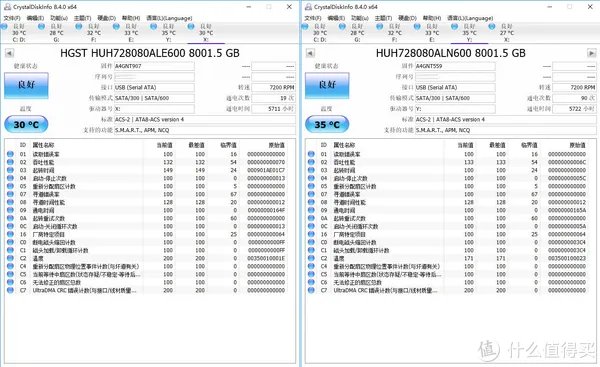Click 良好 health status button in left window
This screenshot has height=367, width=600.
[x=26, y=85]
